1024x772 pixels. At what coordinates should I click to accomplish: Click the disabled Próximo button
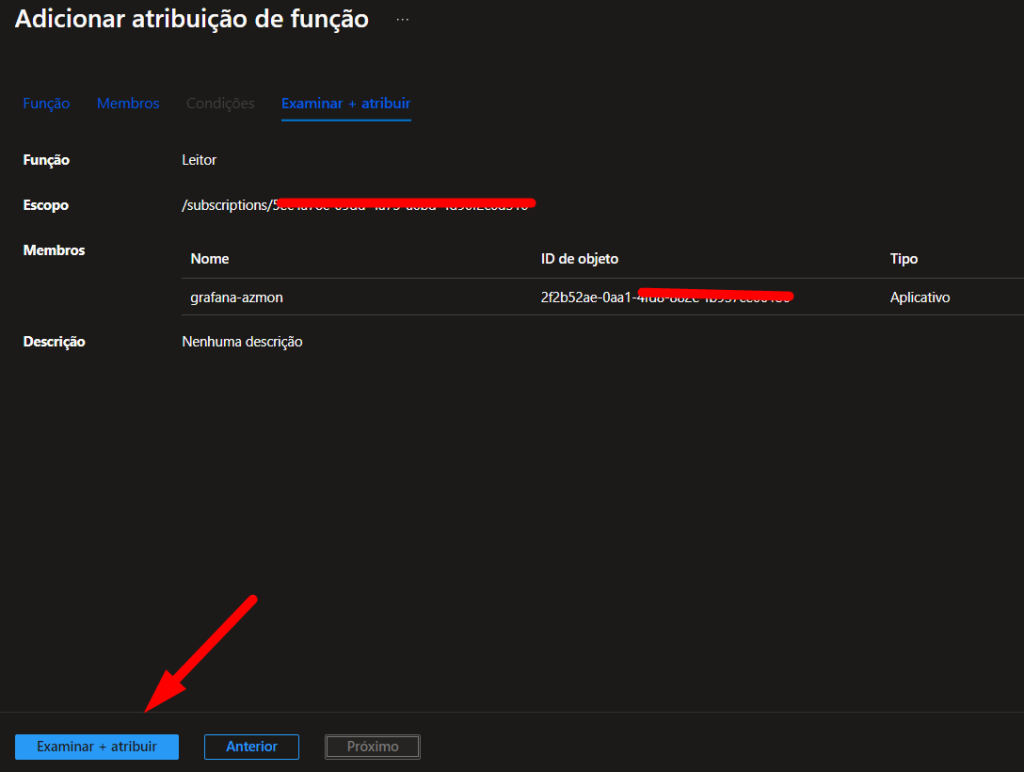pos(372,746)
